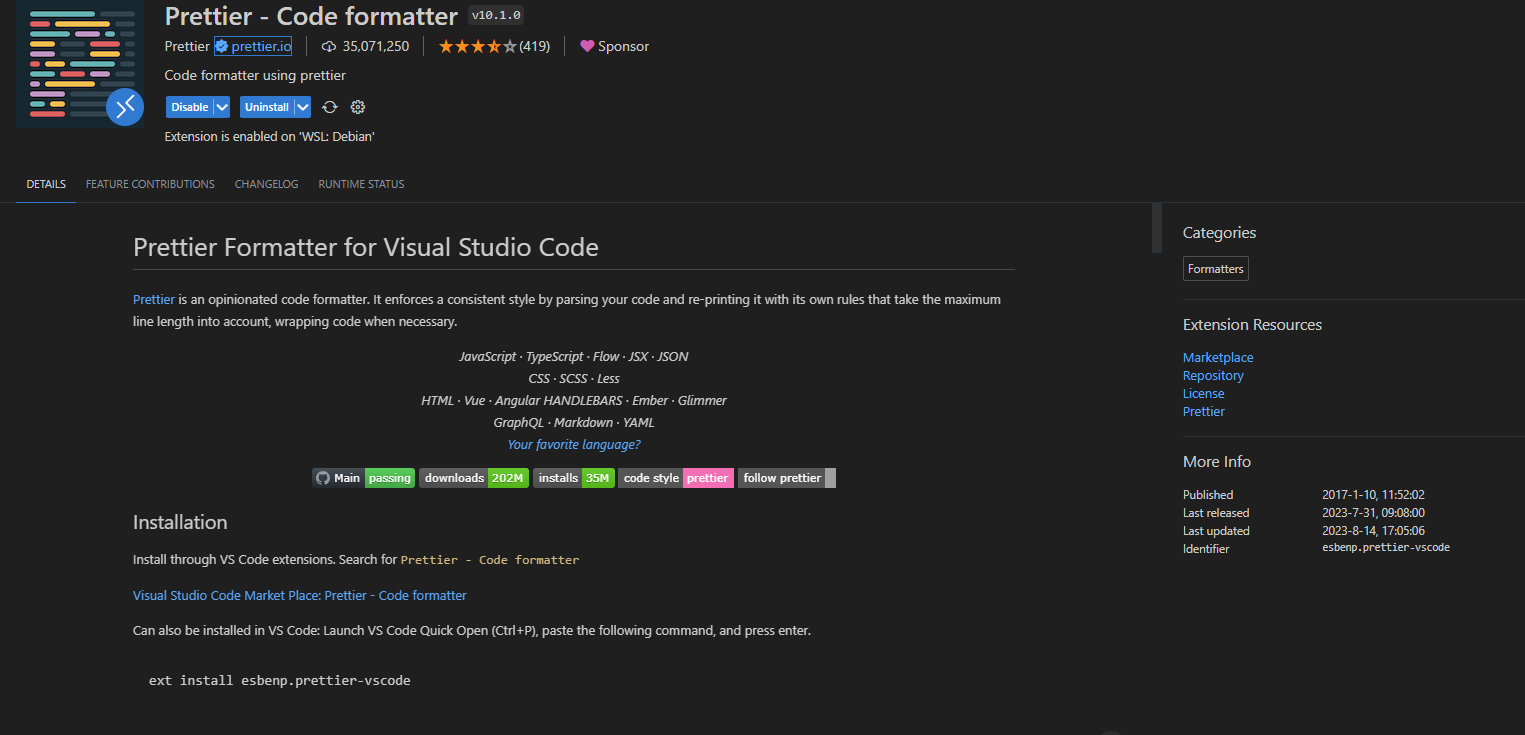This screenshot has height=735, width=1525.
Task: Open the RUNTIME STATUS tab
Action: (x=361, y=184)
